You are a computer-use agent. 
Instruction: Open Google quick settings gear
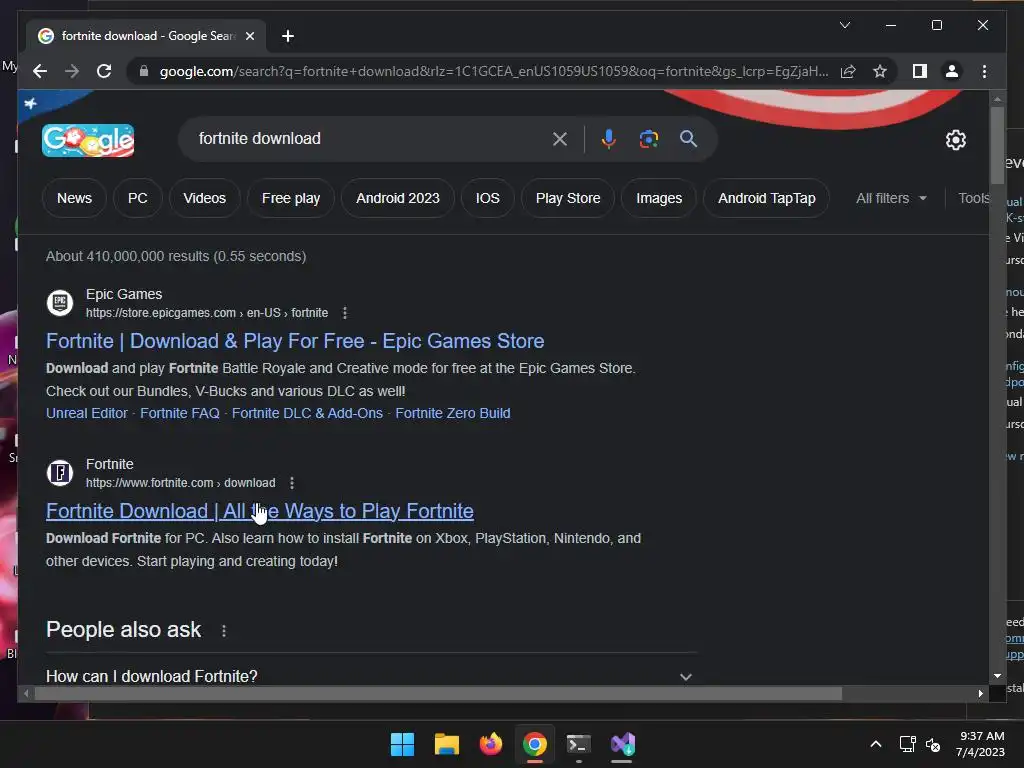click(x=955, y=140)
